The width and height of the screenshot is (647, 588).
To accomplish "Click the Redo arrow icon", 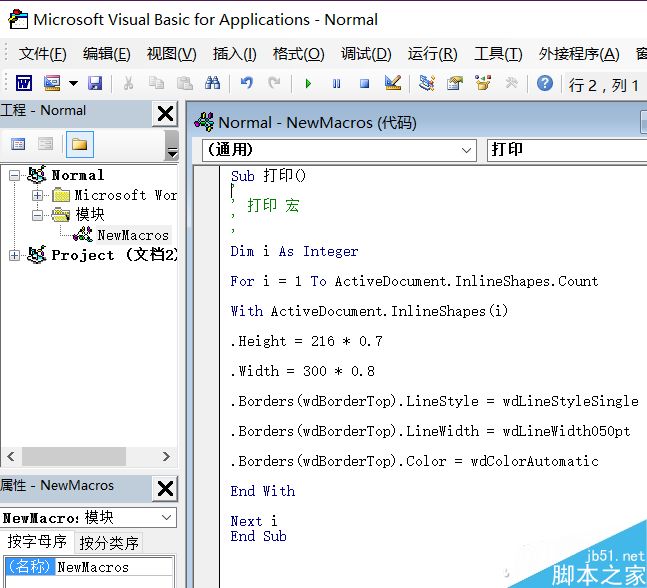I will pos(274,83).
